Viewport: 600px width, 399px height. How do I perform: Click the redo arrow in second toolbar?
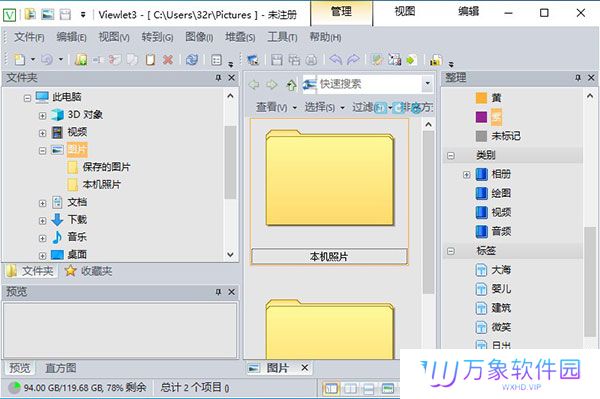coord(353,59)
